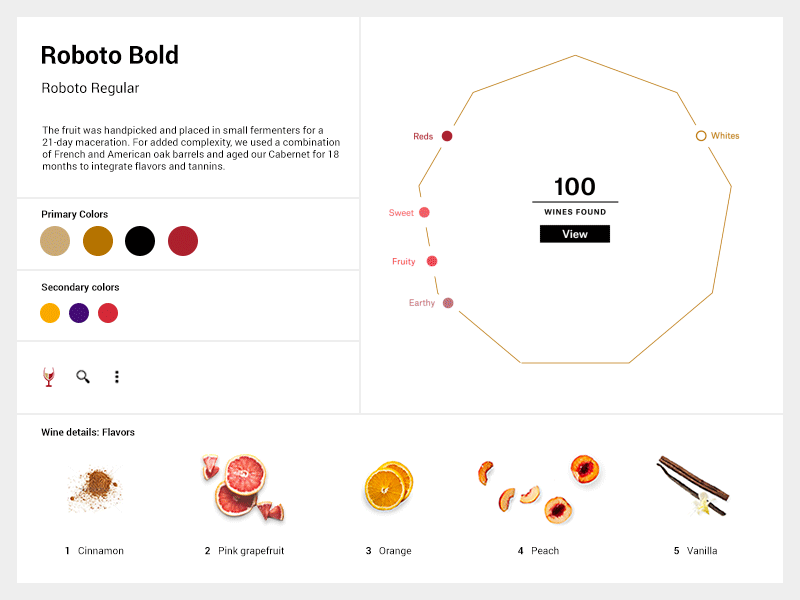Open search with the magnifier icon
The width and height of the screenshot is (800, 600).
[x=83, y=377]
